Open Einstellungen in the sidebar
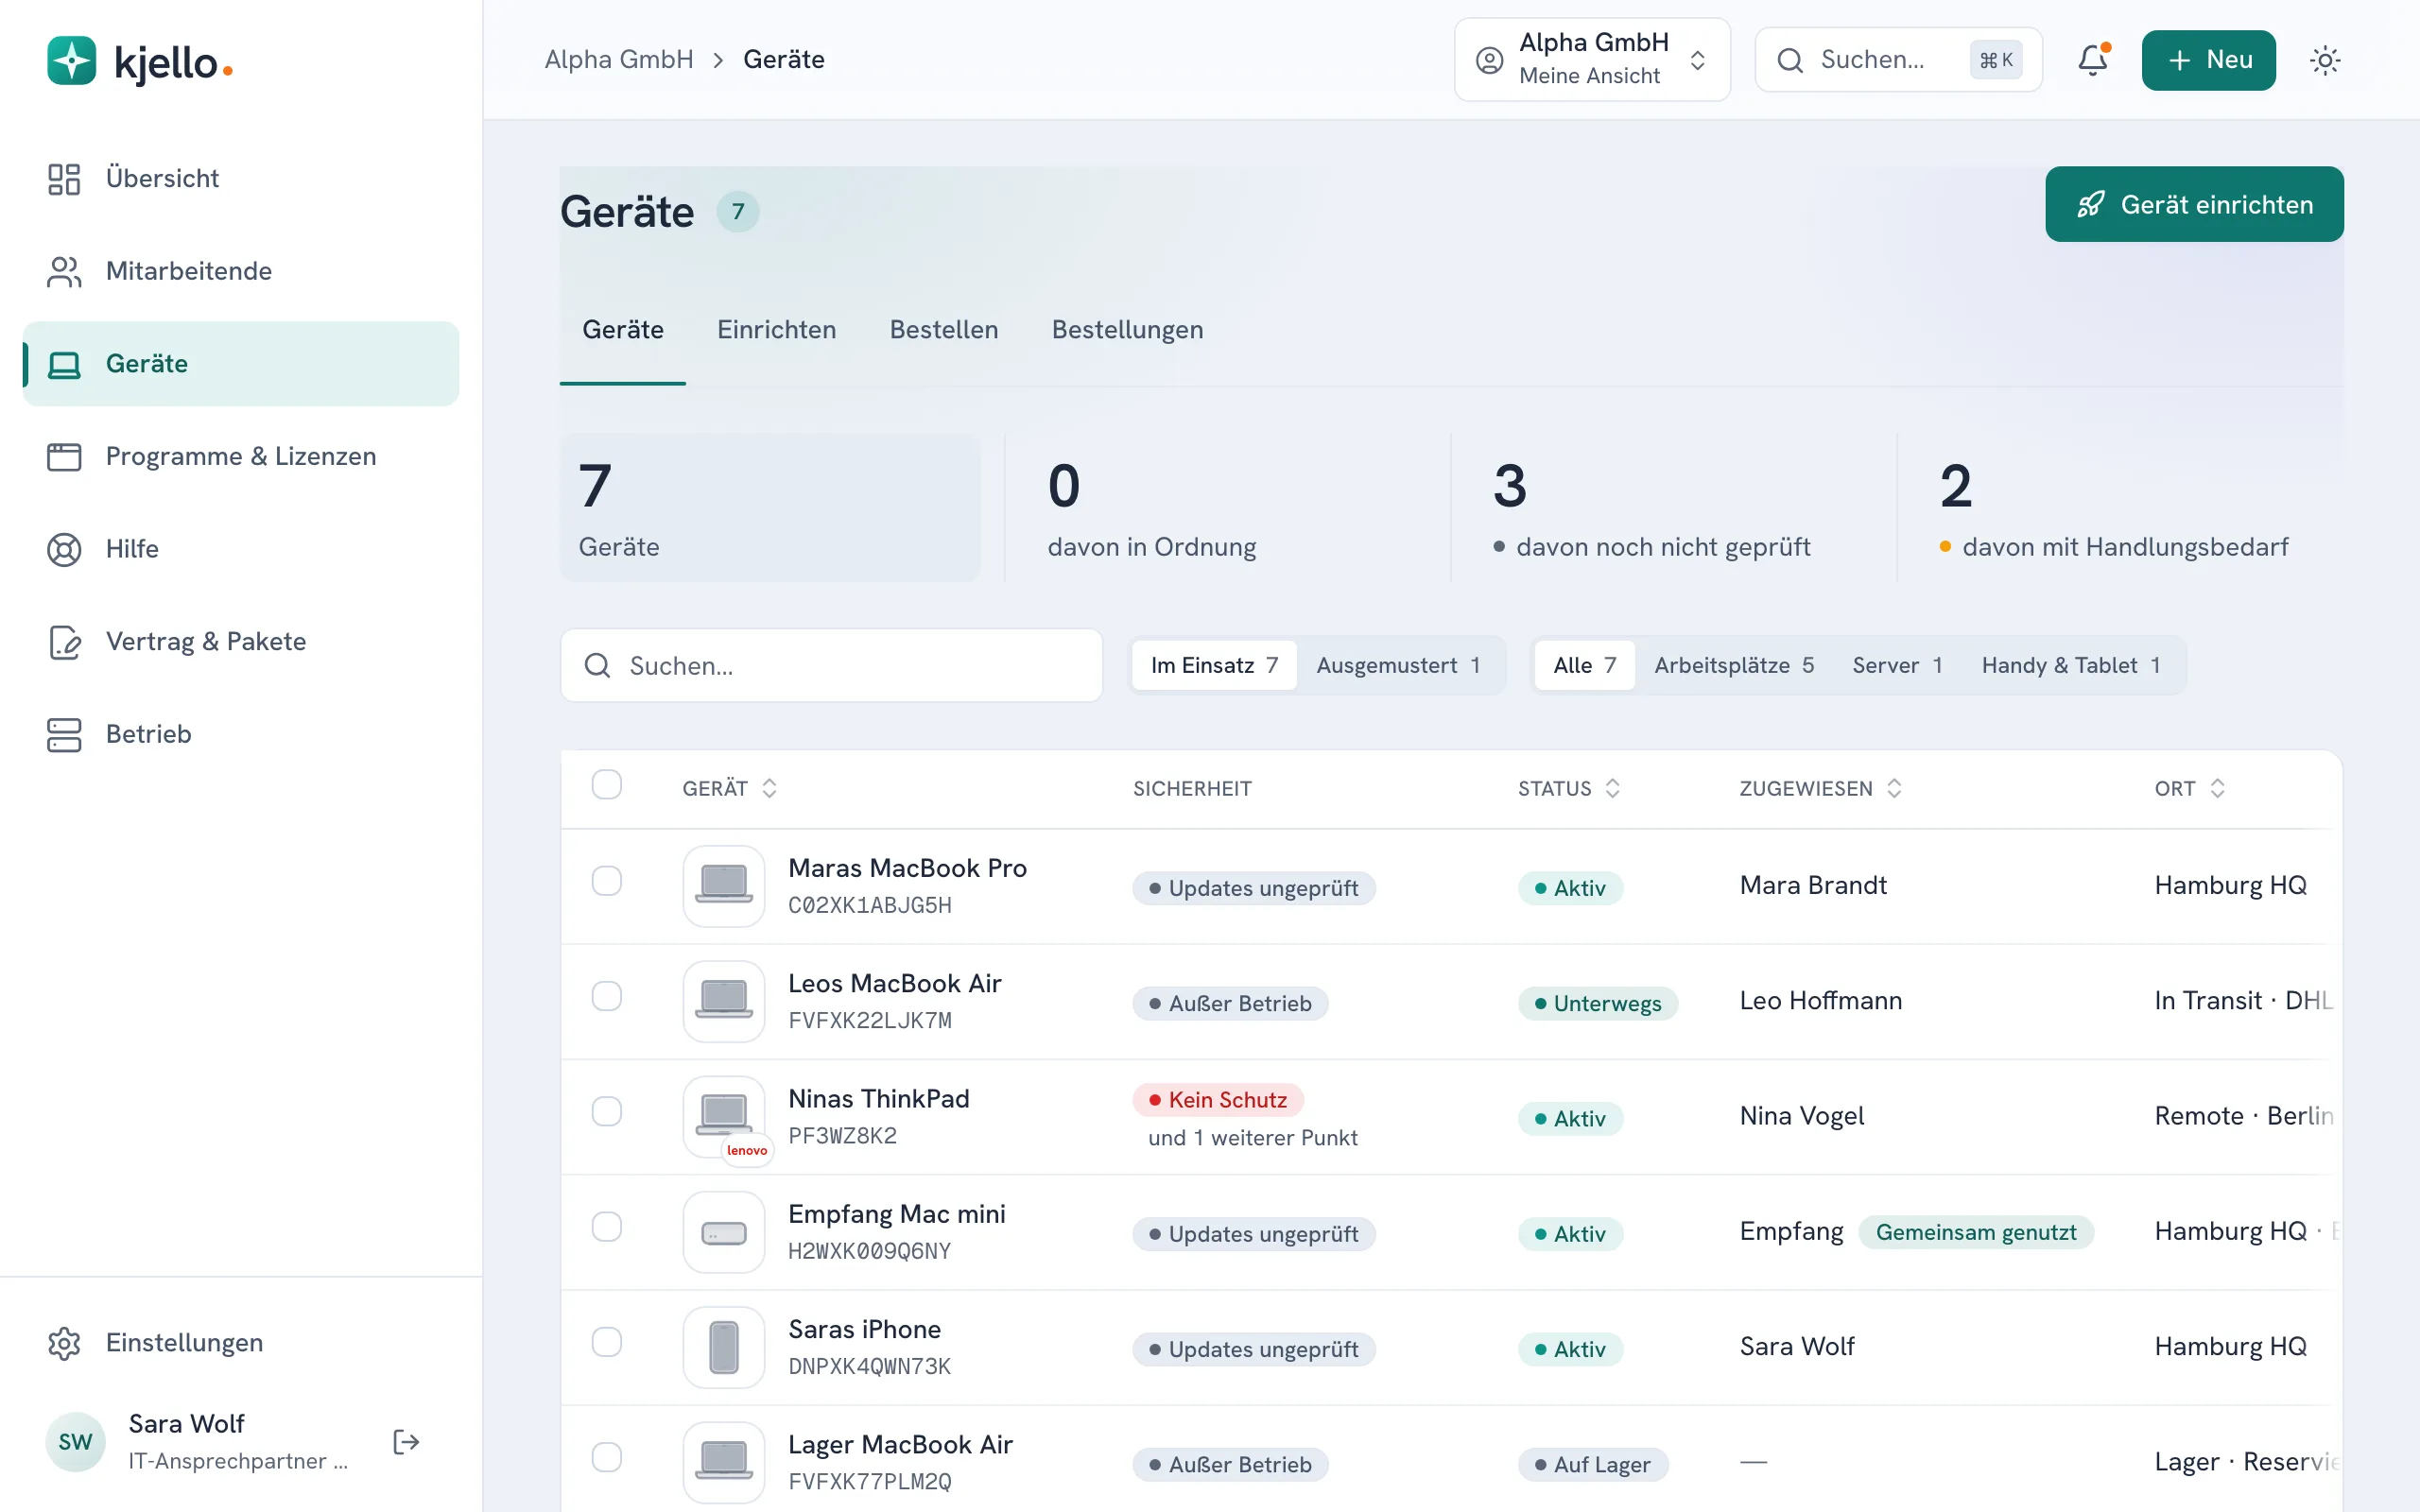The image size is (2420, 1512). coord(240,1342)
